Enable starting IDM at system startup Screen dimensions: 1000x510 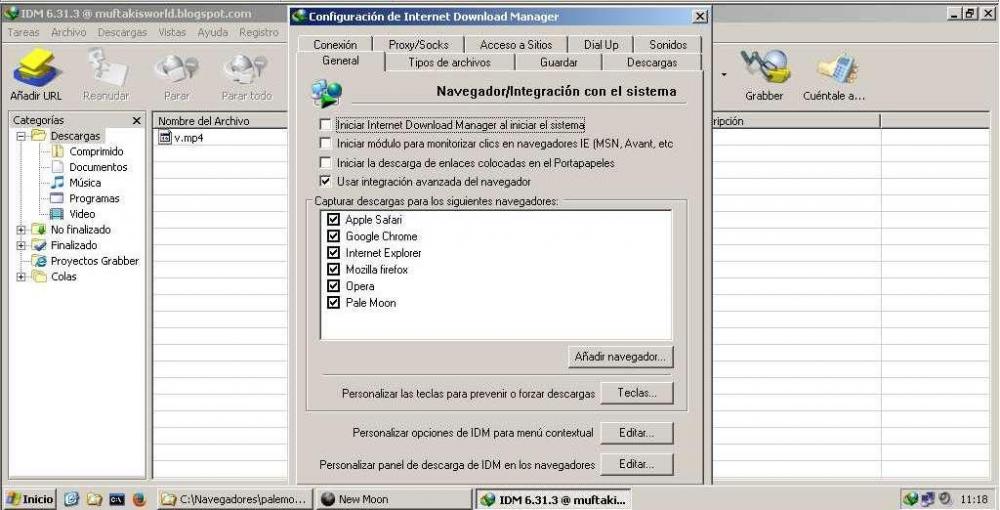tap(325, 125)
